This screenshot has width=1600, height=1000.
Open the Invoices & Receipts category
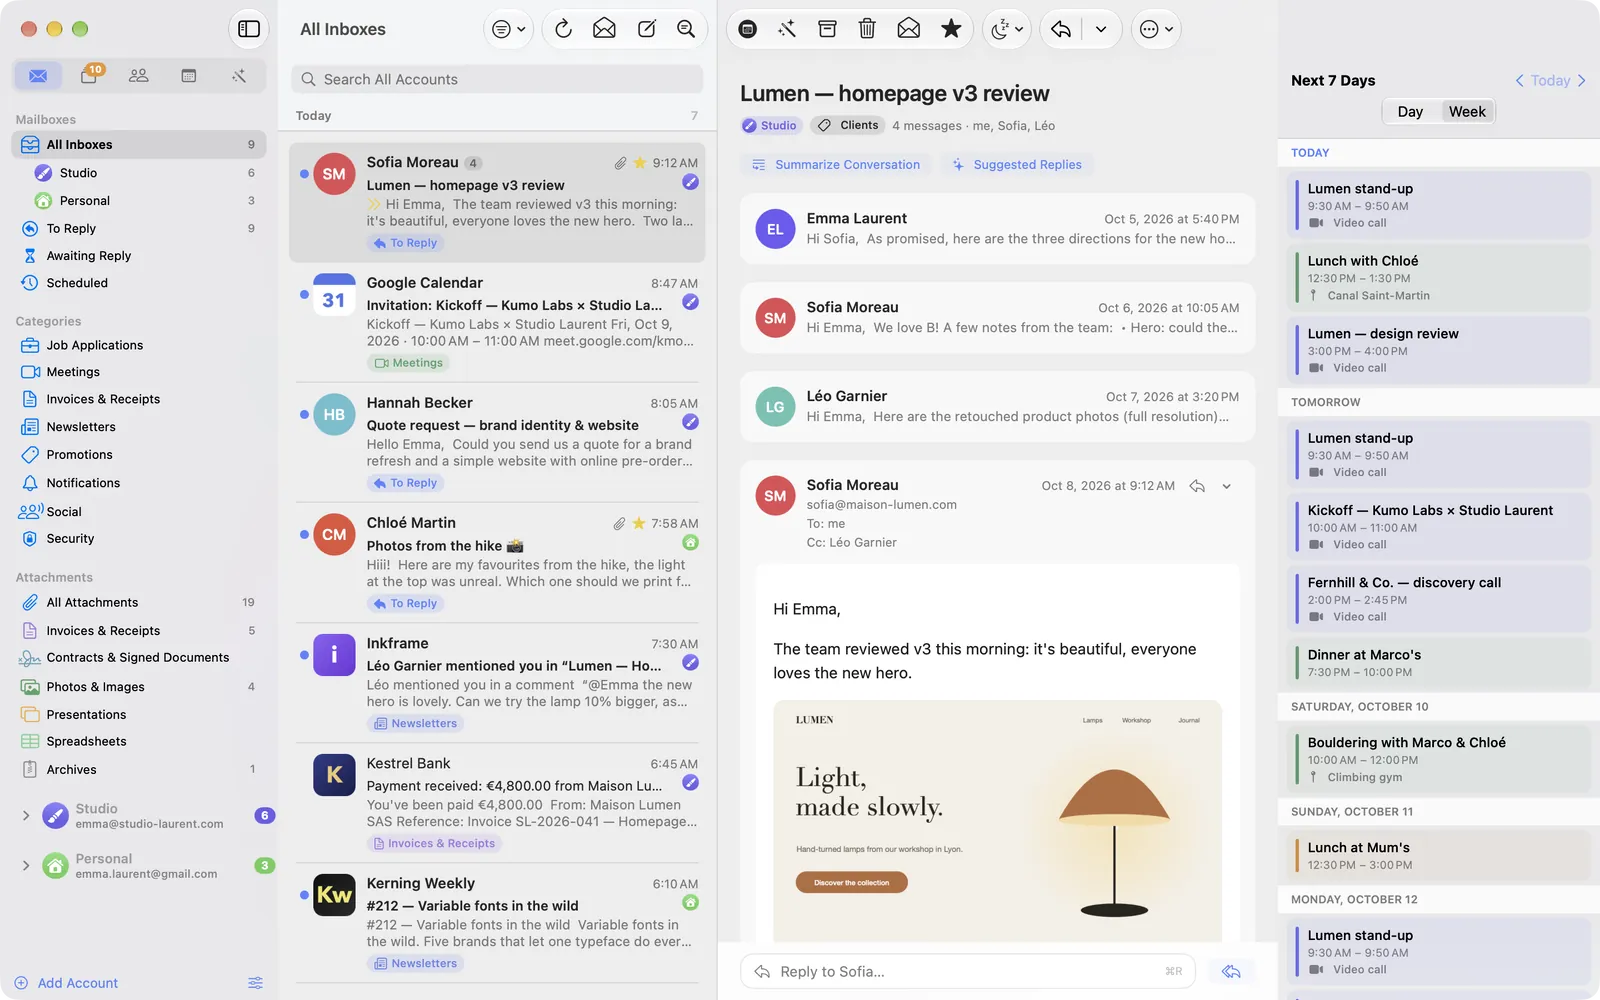(x=139, y=399)
